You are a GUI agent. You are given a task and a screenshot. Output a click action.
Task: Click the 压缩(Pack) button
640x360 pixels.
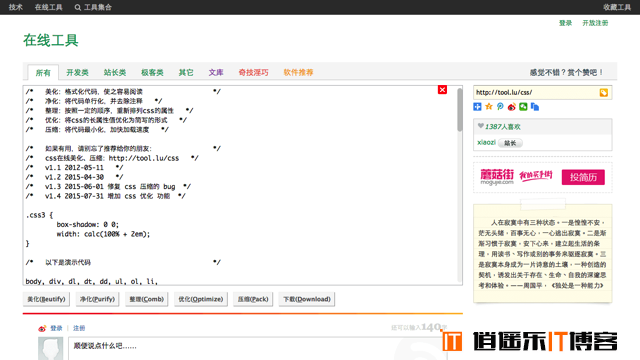pos(253,299)
